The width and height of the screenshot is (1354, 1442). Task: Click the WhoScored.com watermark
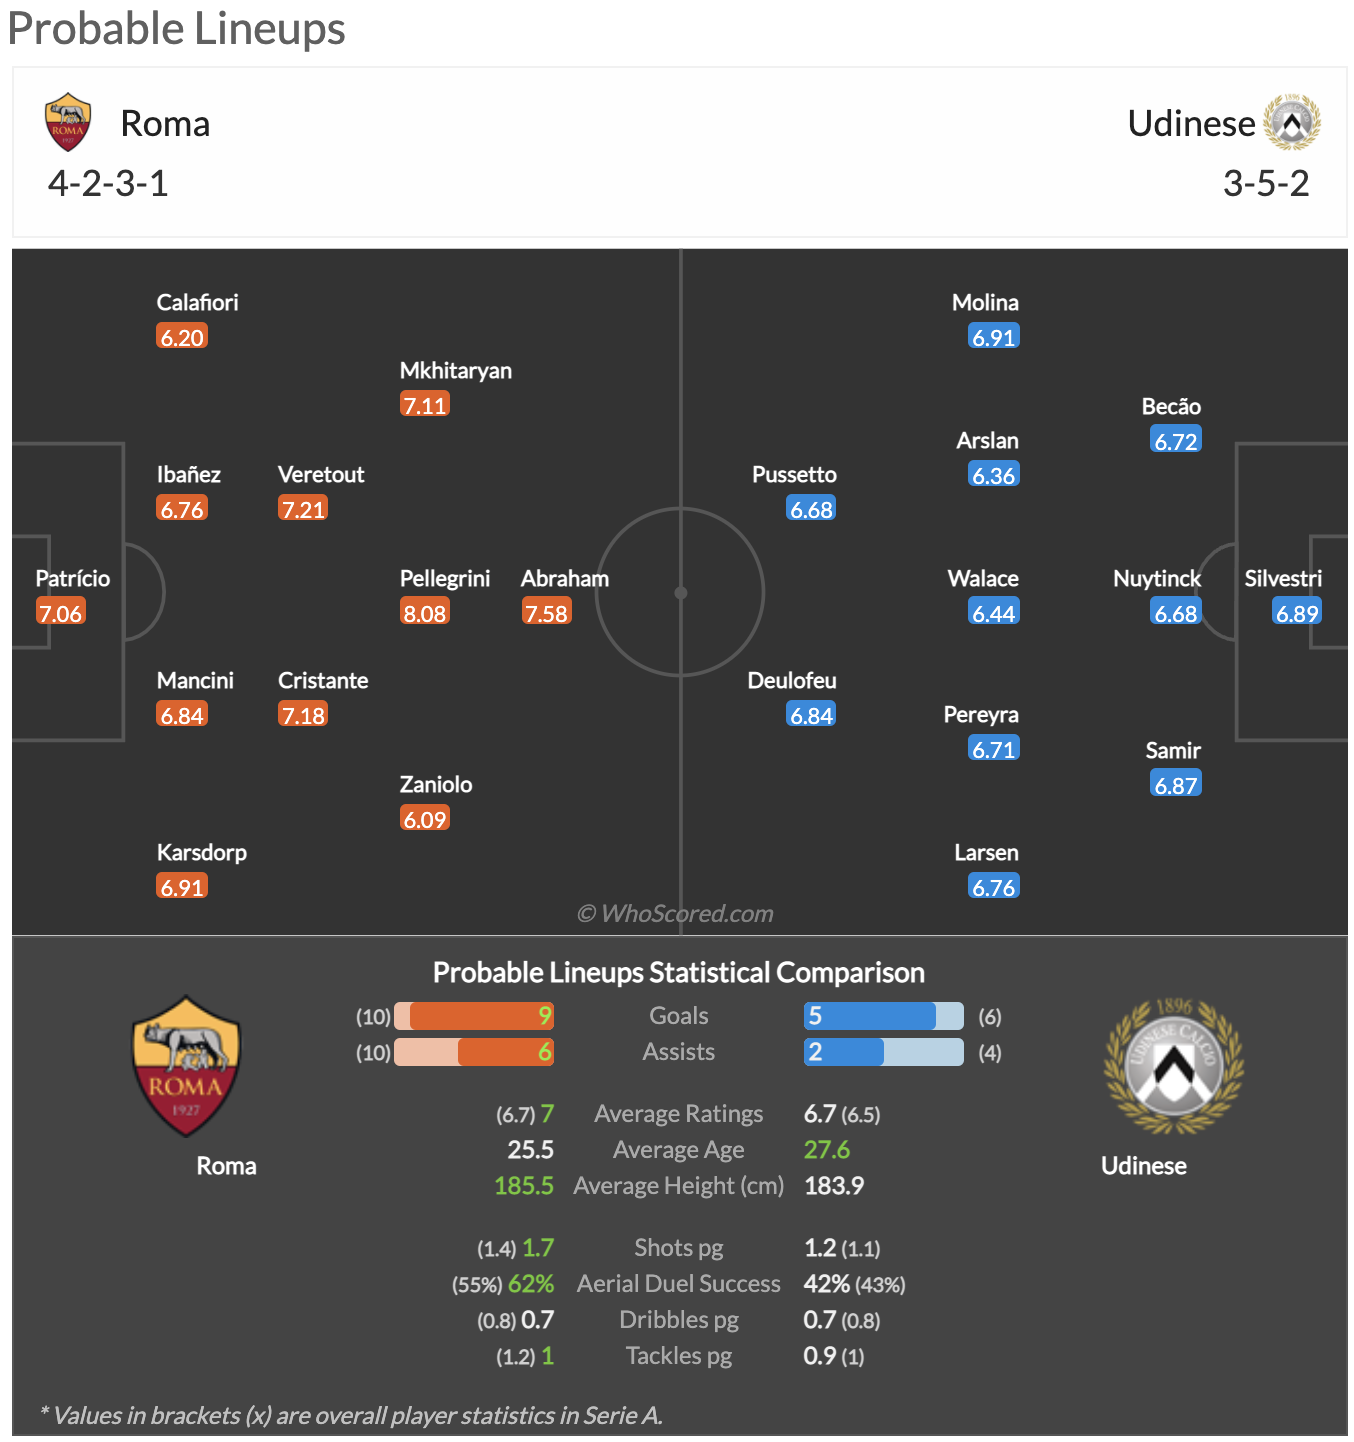click(x=676, y=913)
